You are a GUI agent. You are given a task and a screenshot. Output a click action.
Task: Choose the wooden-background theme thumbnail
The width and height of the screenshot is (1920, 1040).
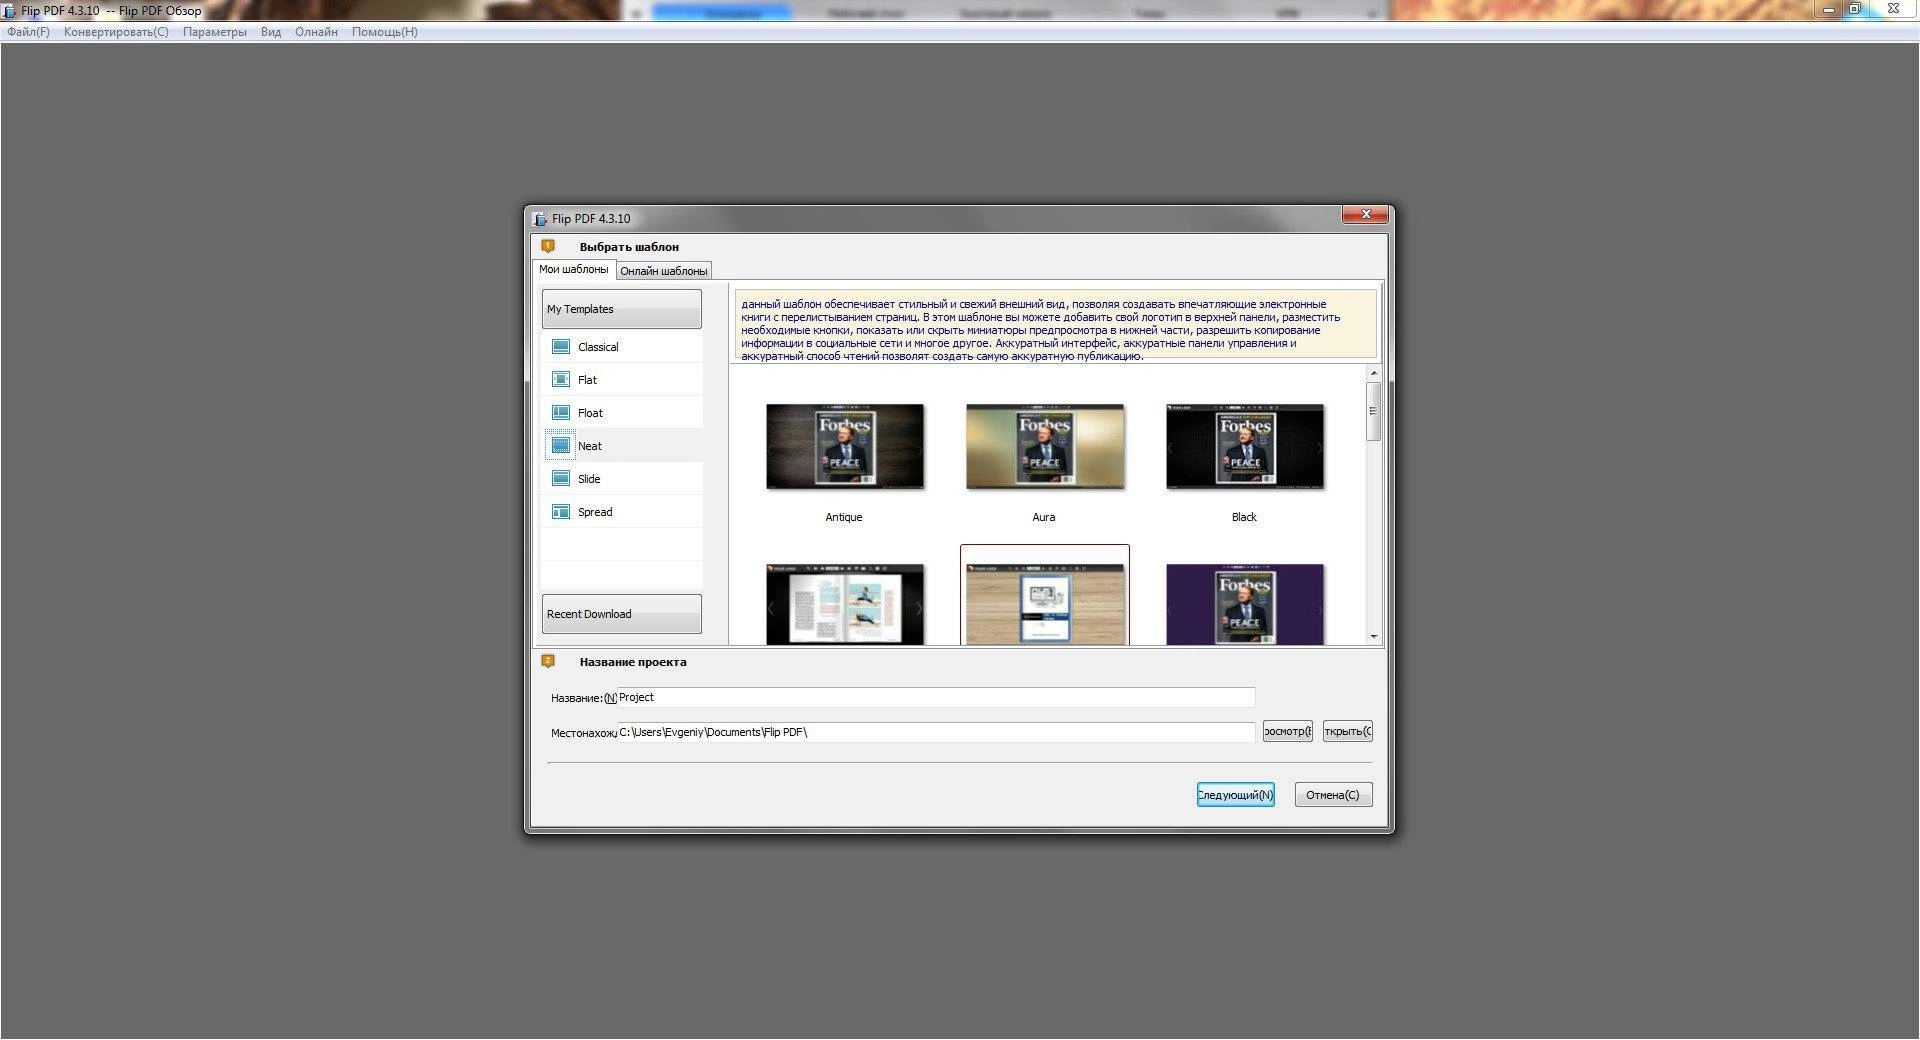[x=1045, y=604]
